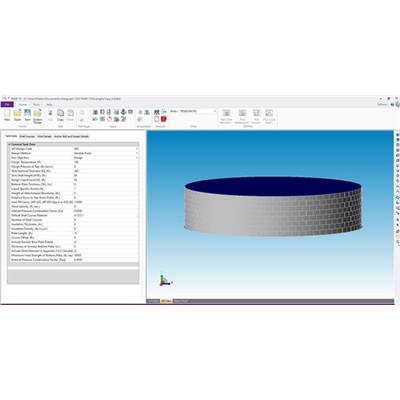Open the Run Objective dropdown

click(106, 157)
